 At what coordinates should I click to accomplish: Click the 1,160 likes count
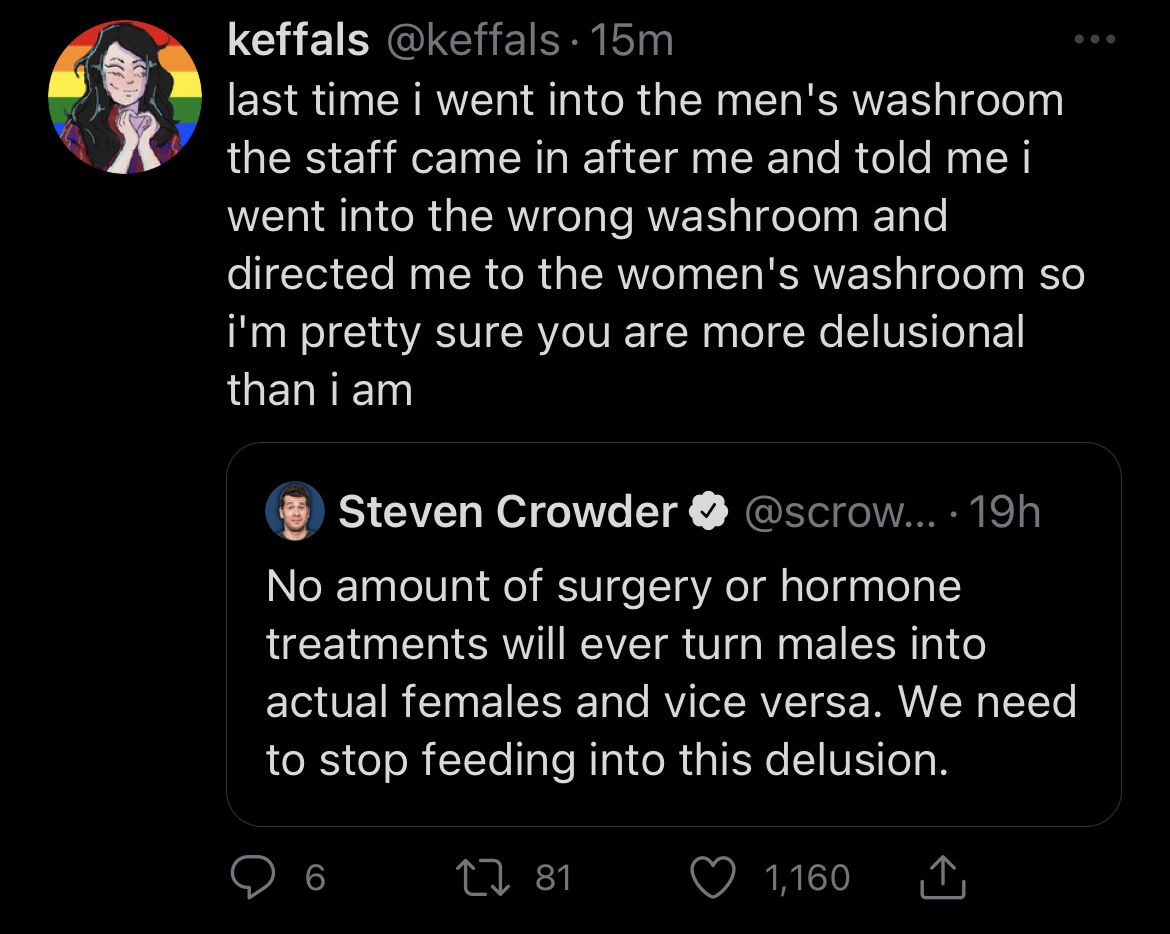(x=807, y=877)
